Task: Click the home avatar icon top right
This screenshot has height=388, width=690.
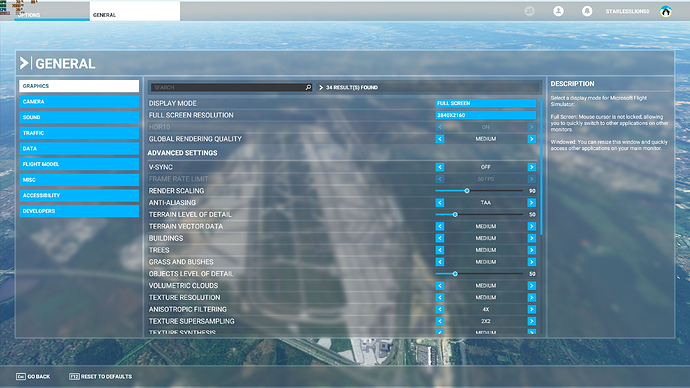Action: point(666,11)
